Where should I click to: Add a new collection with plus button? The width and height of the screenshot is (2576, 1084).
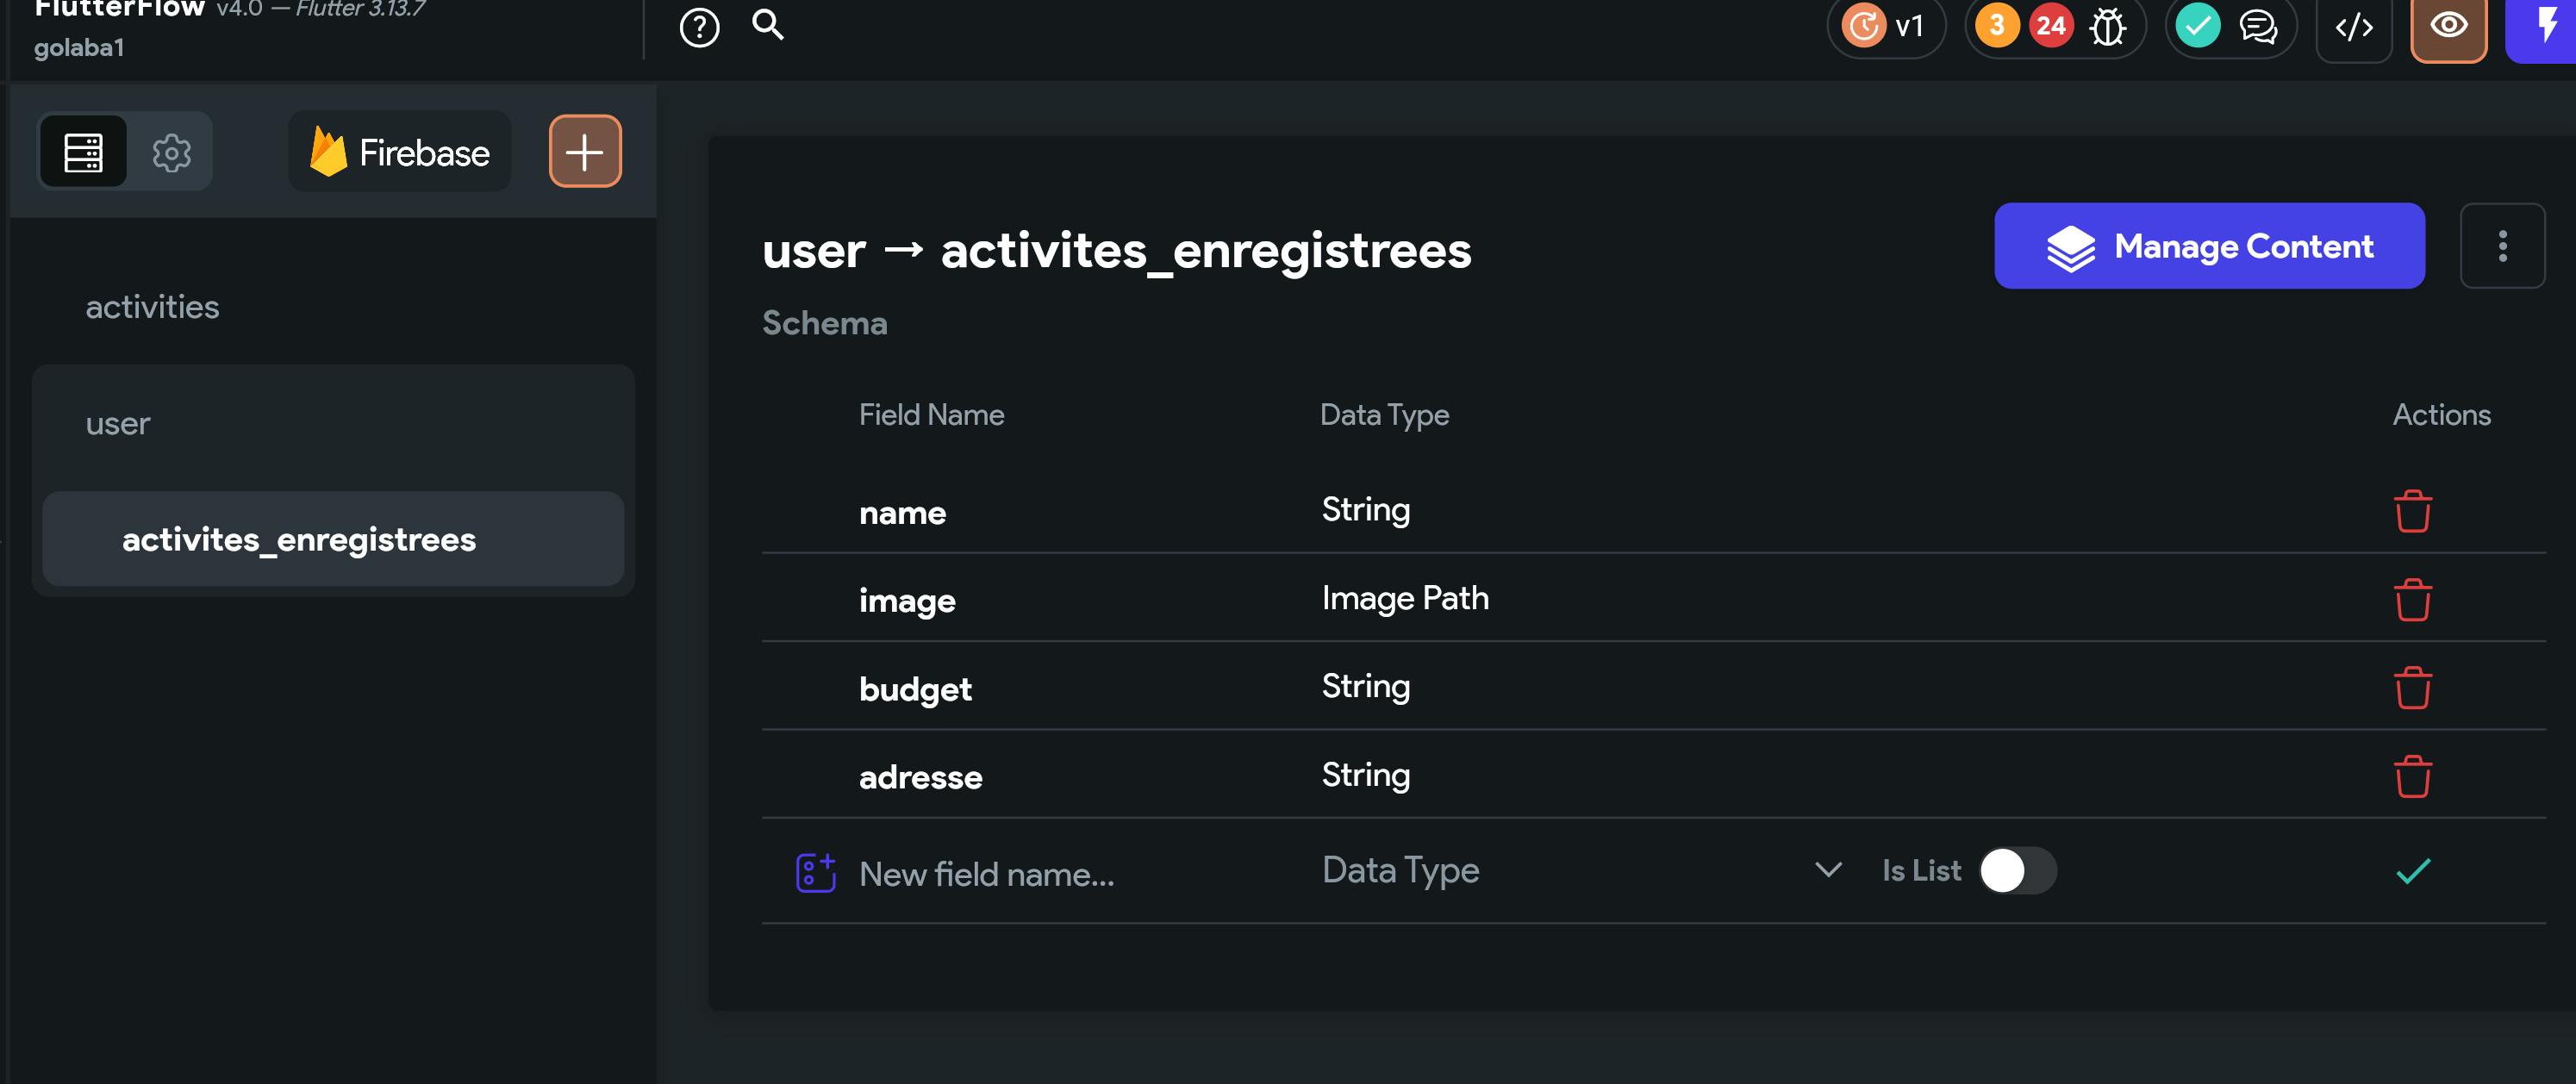tap(584, 152)
